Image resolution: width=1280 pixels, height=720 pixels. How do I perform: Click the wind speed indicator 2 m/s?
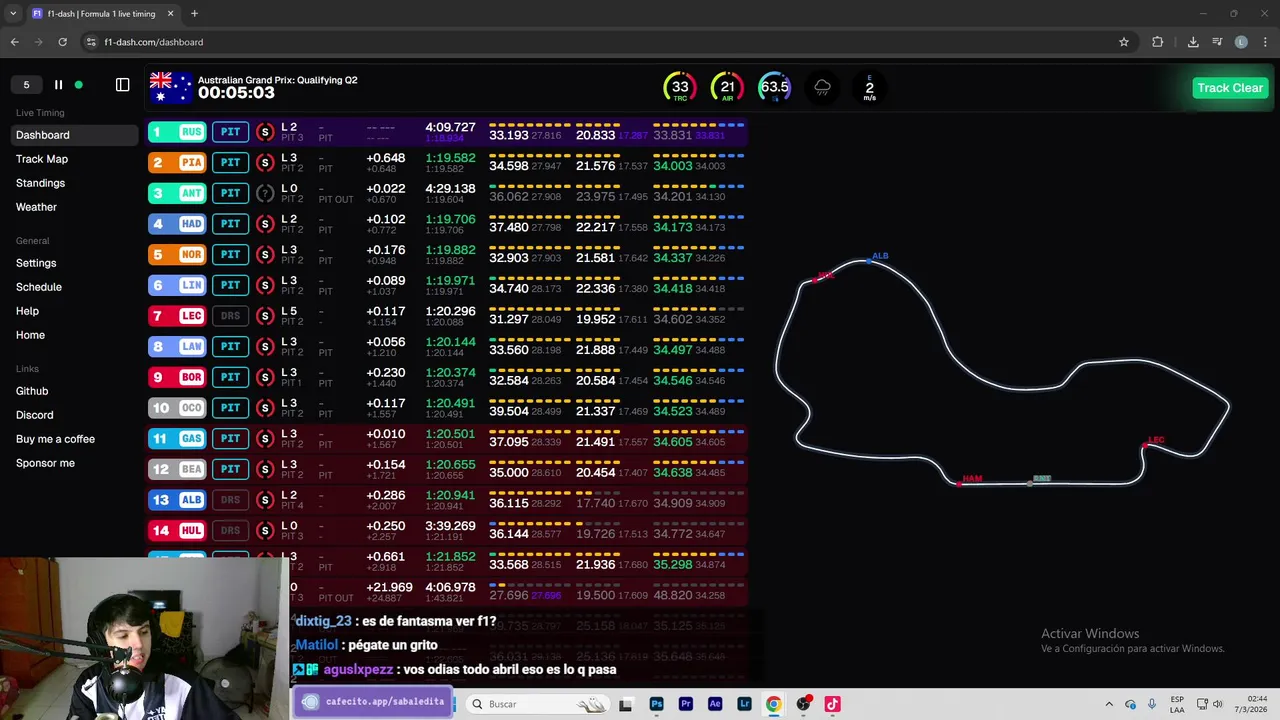click(x=869, y=88)
